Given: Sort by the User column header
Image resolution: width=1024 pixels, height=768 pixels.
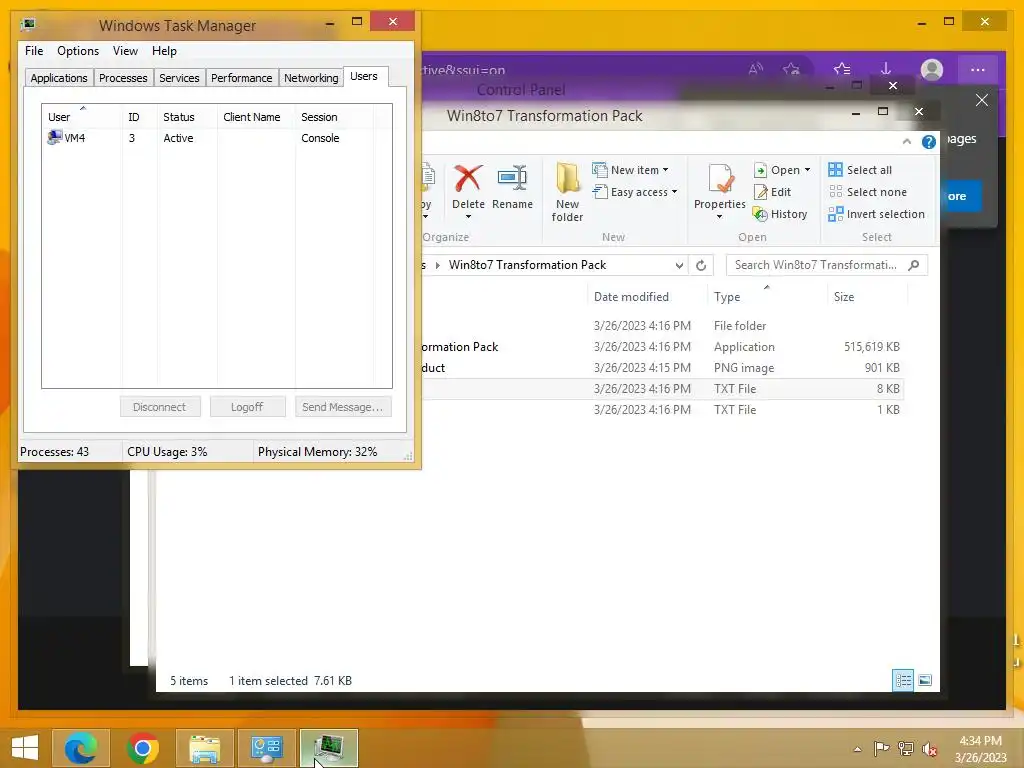Looking at the screenshot, I should coord(82,117).
